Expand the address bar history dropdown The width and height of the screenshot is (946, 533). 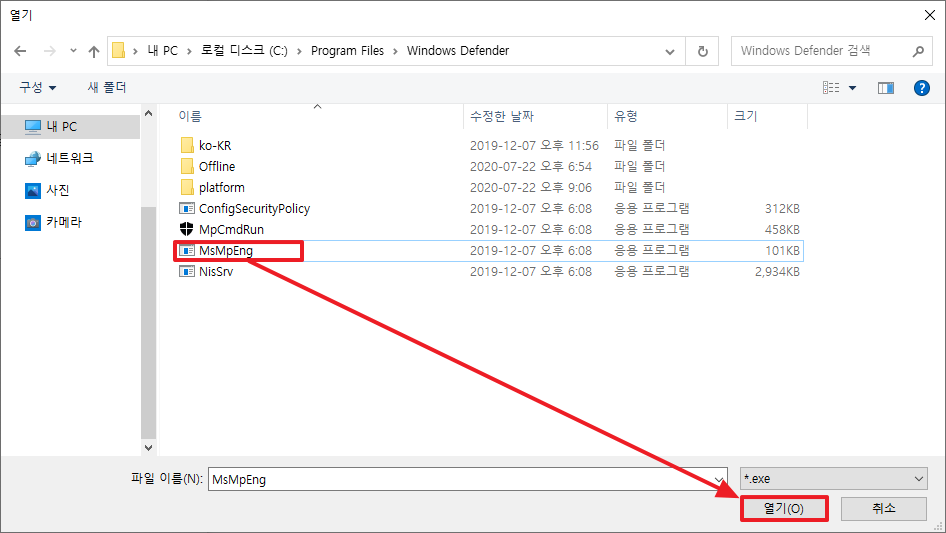(x=670, y=52)
